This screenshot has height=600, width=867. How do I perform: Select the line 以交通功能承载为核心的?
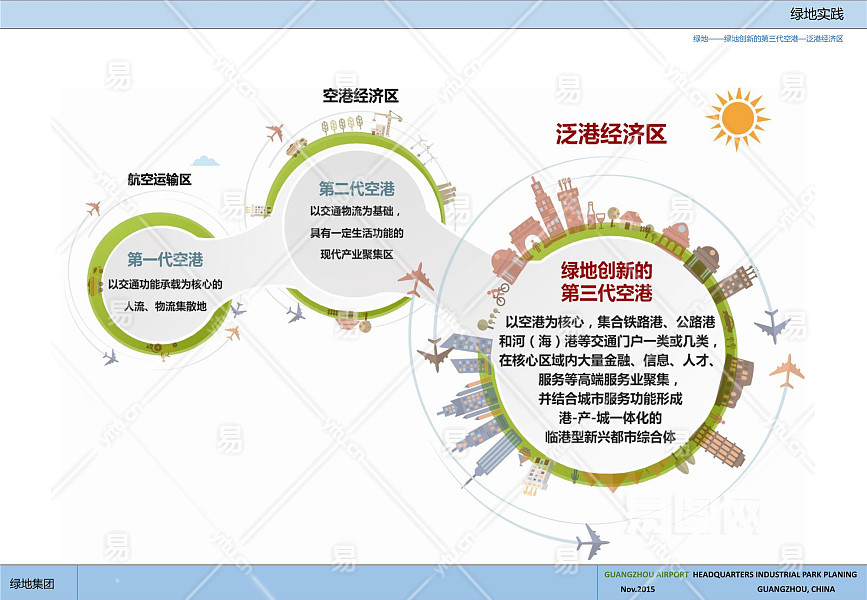pos(165,284)
